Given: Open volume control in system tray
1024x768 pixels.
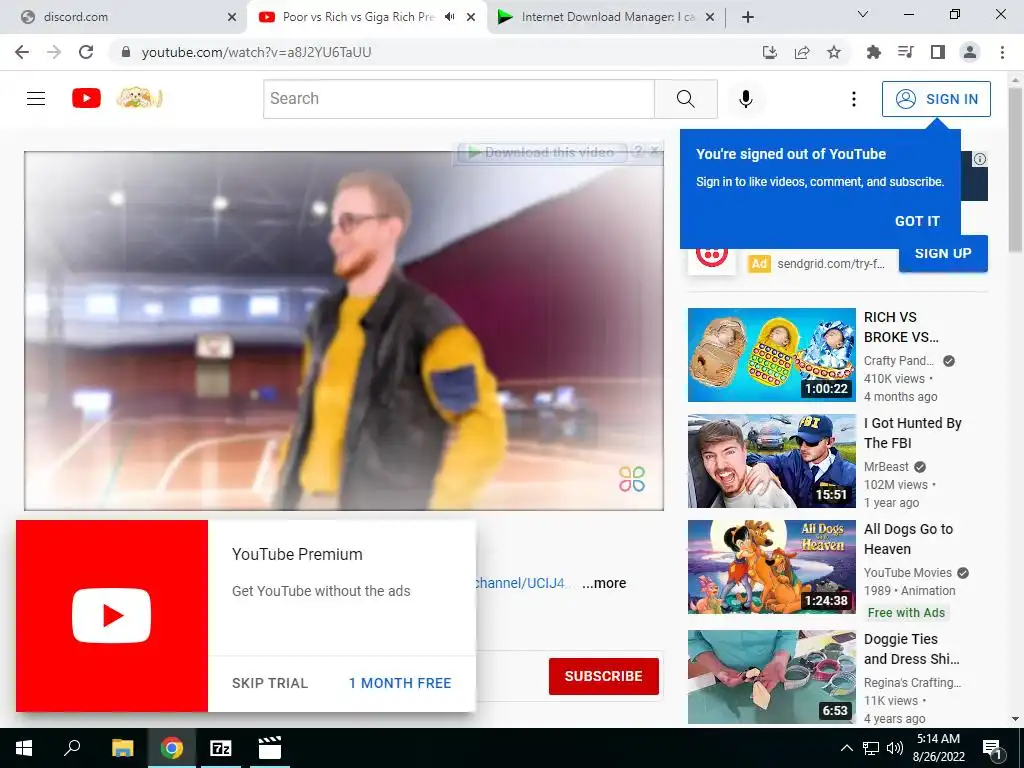Looking at the screenshot, I should [895, 748].
